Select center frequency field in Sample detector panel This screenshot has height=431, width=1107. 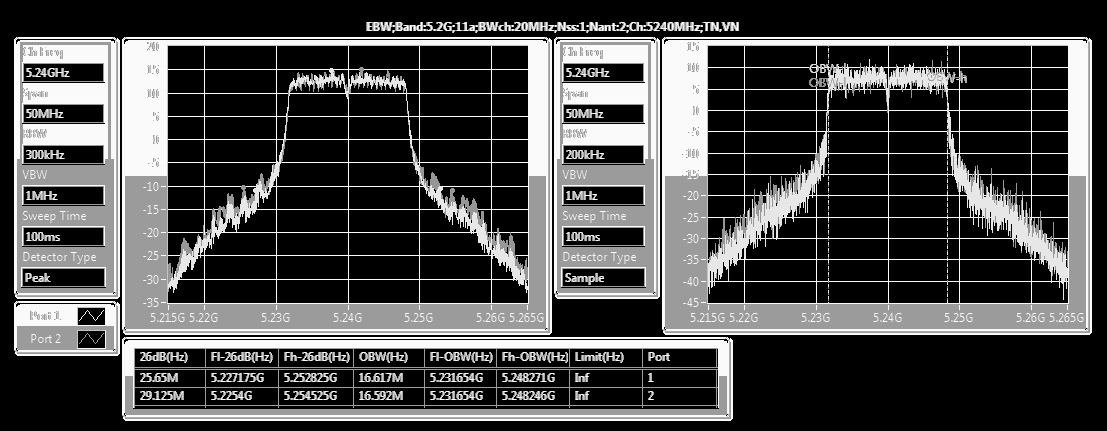[603, 73]
